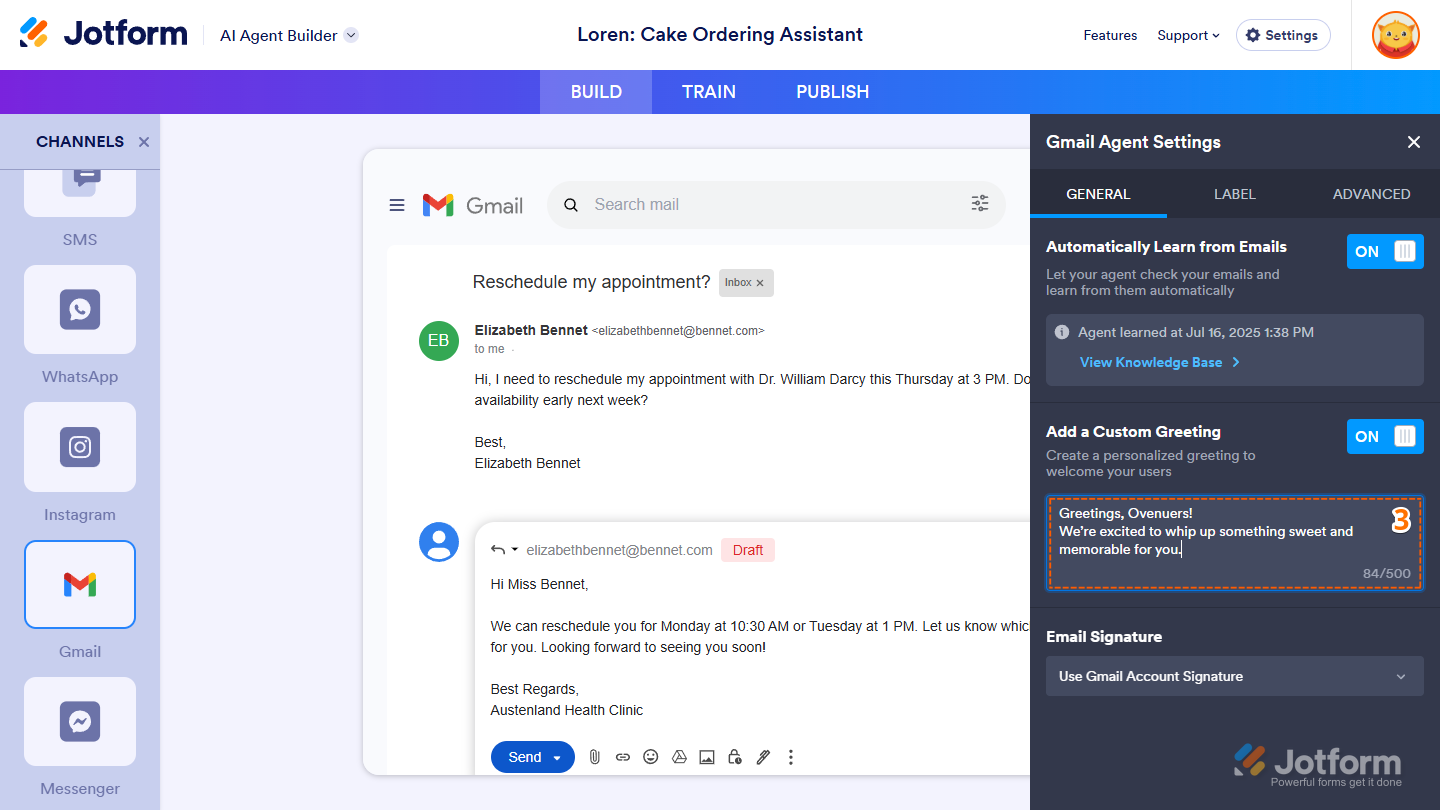Viewport: 1440px width, 810px height.
Task: Open more options three-dot menu
Action: point(791,757)
